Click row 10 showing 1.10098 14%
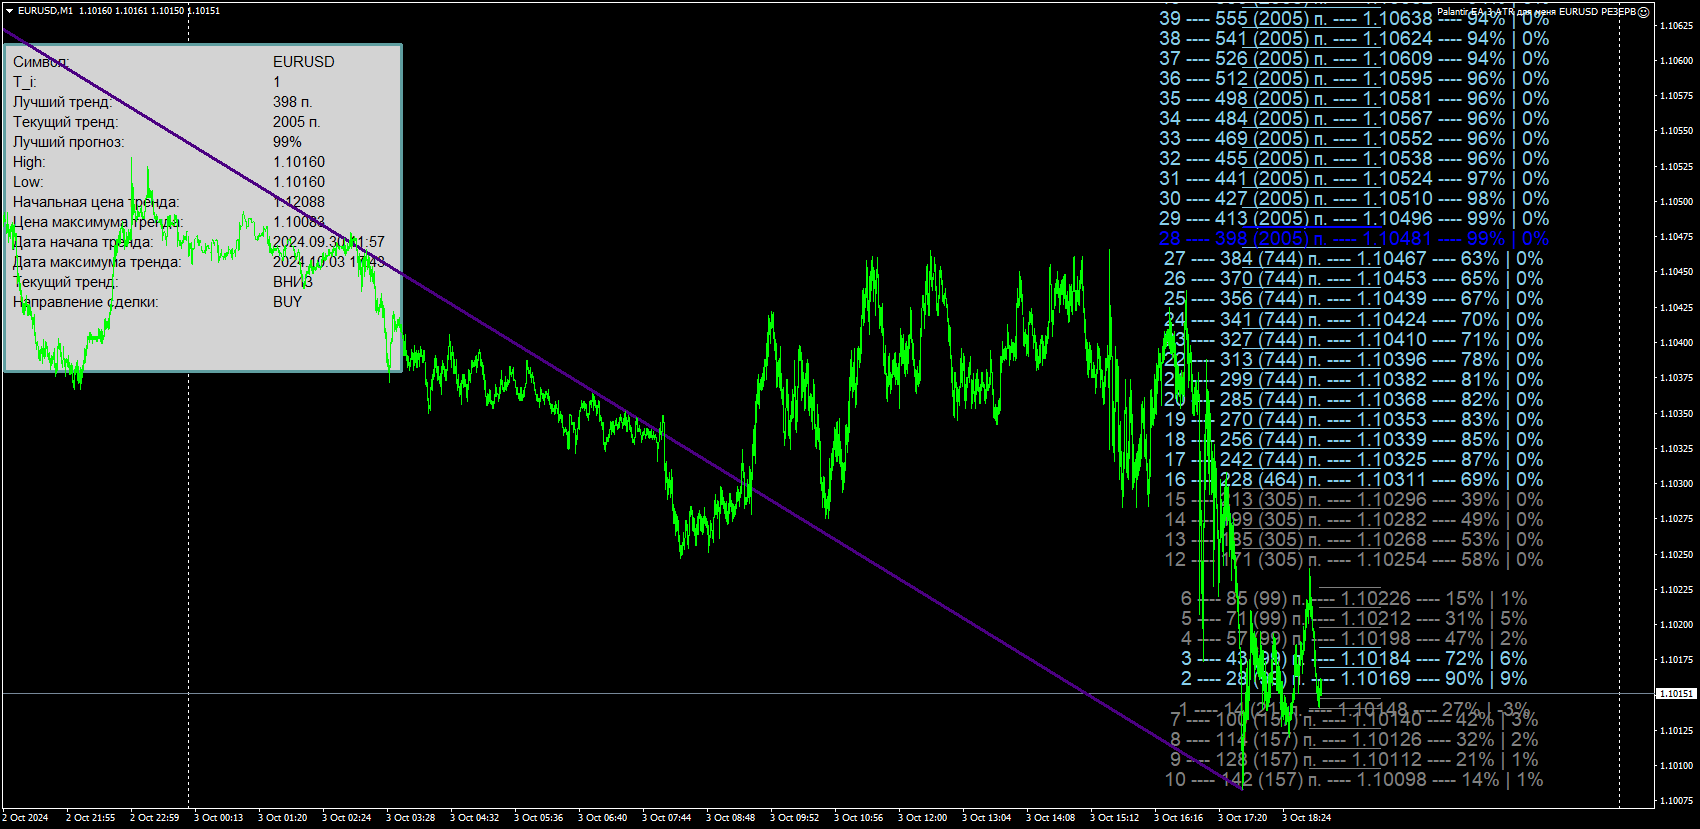Viewport: 1700px width, 829px height. [1354, 780]
